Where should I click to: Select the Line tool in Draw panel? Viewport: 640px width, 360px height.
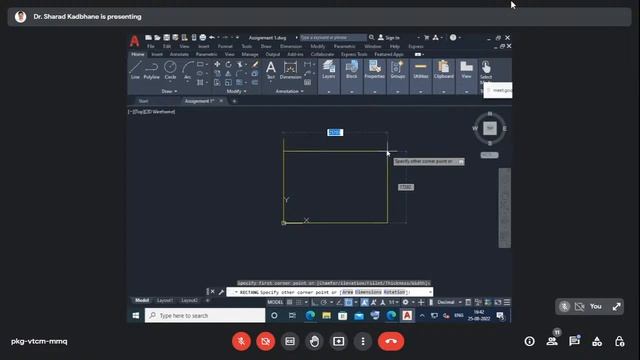tap(135, 69)
